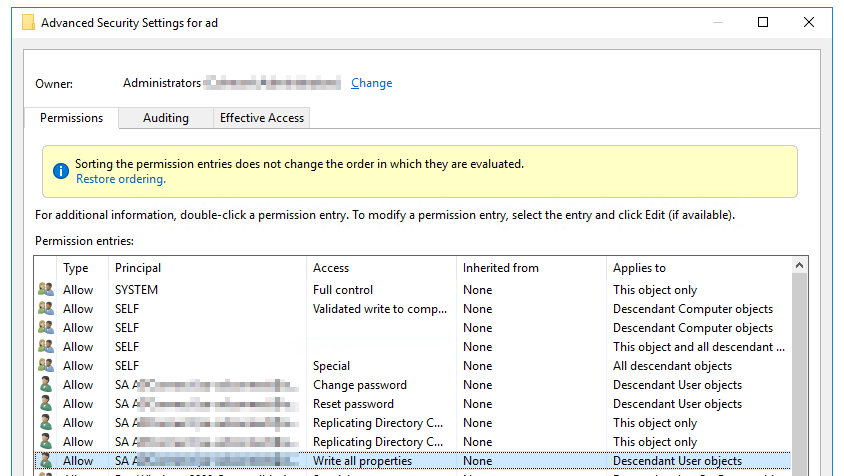Click the icon for the SELF Special entry

[x=45, y=366]
